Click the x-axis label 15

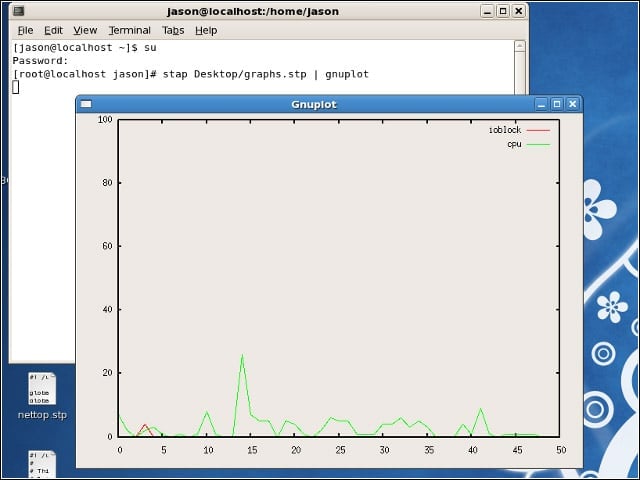click(x=252, y=450)
